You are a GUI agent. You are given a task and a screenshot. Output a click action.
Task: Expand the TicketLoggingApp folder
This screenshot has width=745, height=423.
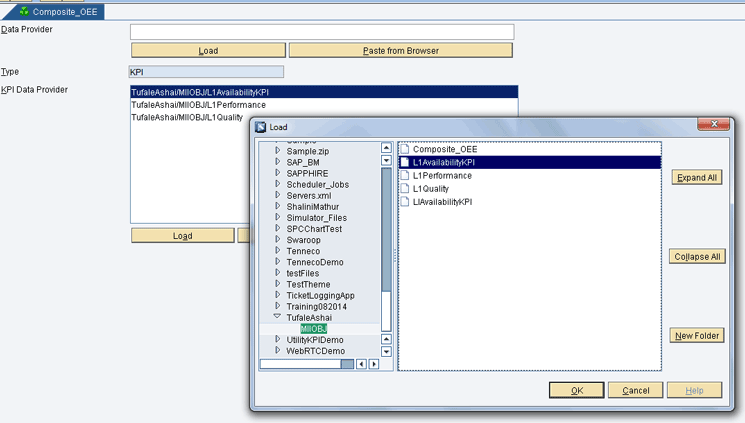coord(278,295)
